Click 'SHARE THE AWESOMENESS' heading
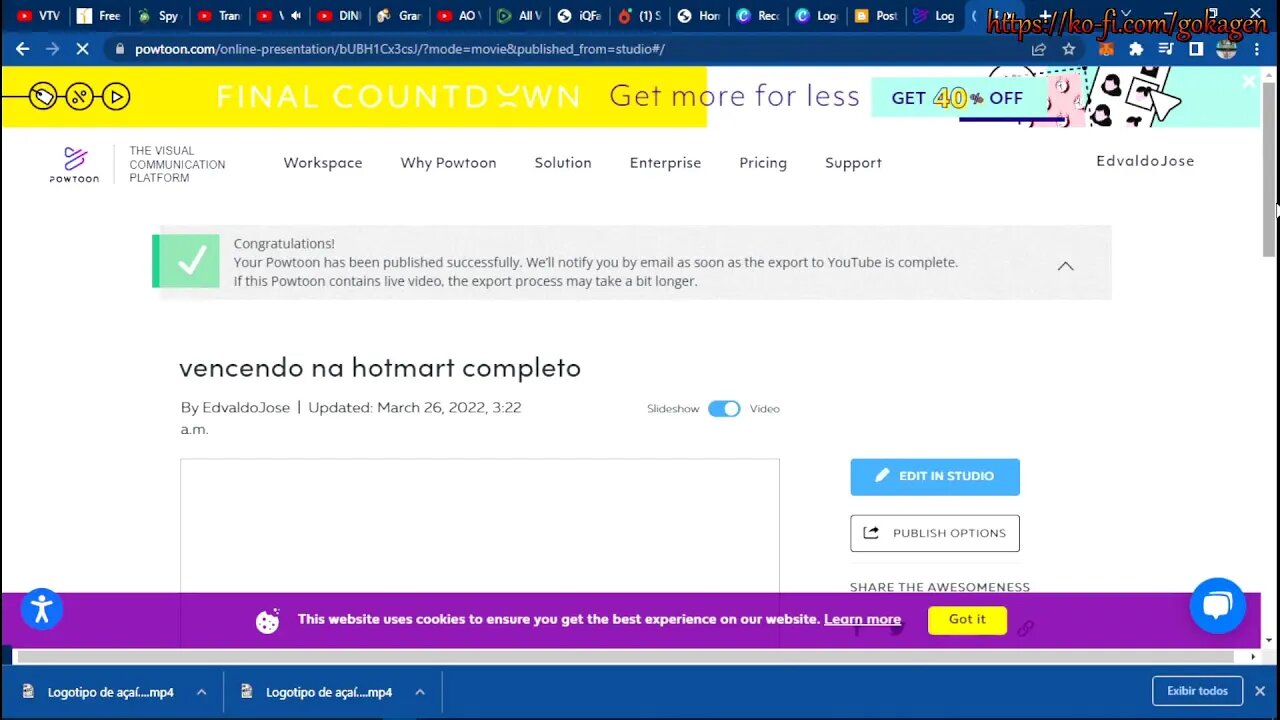The height and width of the screenshot is (720, 1280). (940, 587)
